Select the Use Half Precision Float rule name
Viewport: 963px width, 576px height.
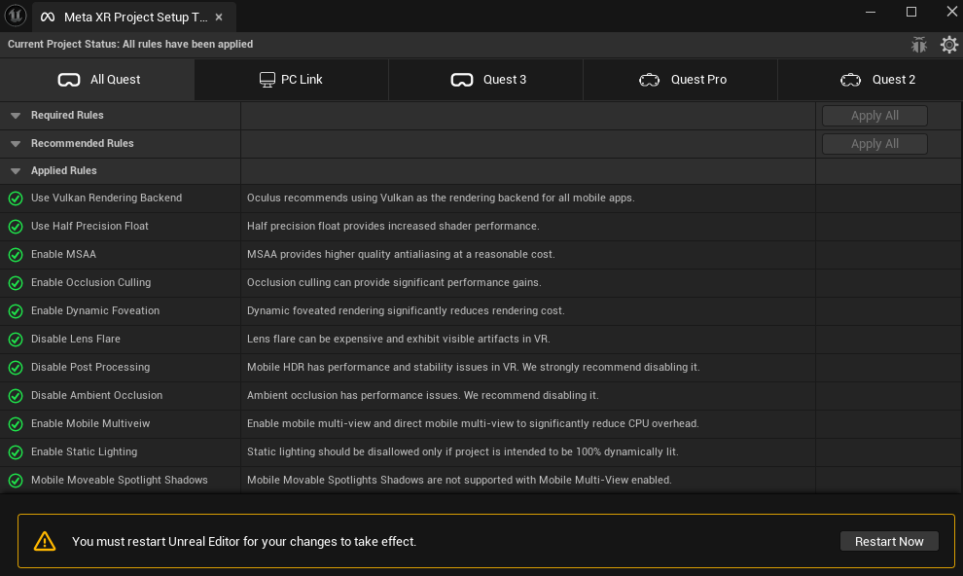coord(90,226)
